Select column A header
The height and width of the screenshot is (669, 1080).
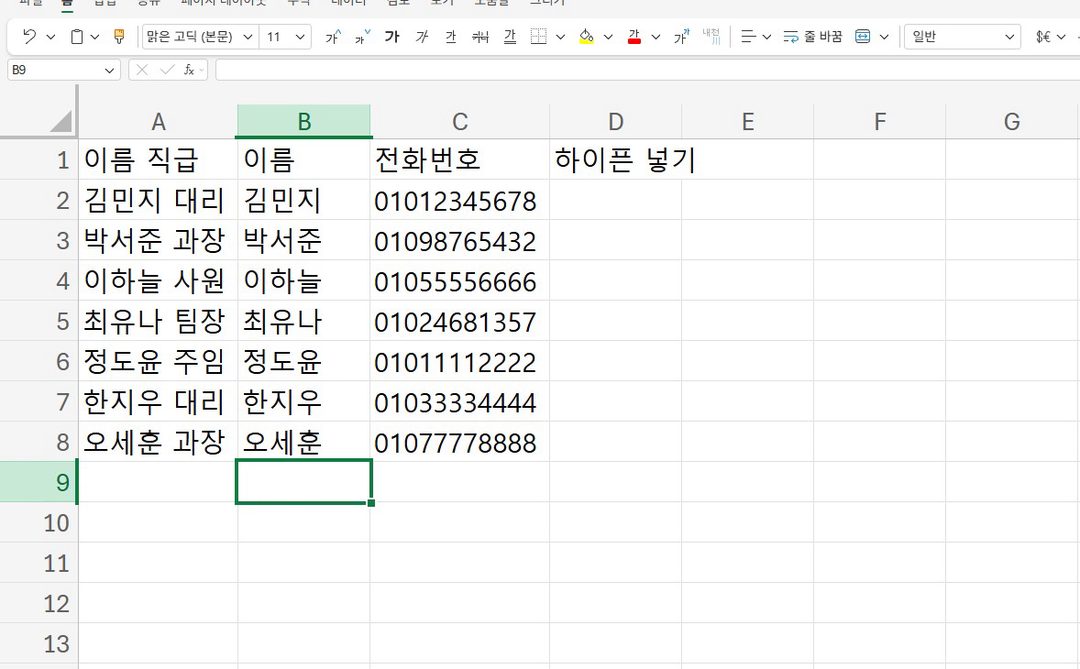[x=158, y=121]
